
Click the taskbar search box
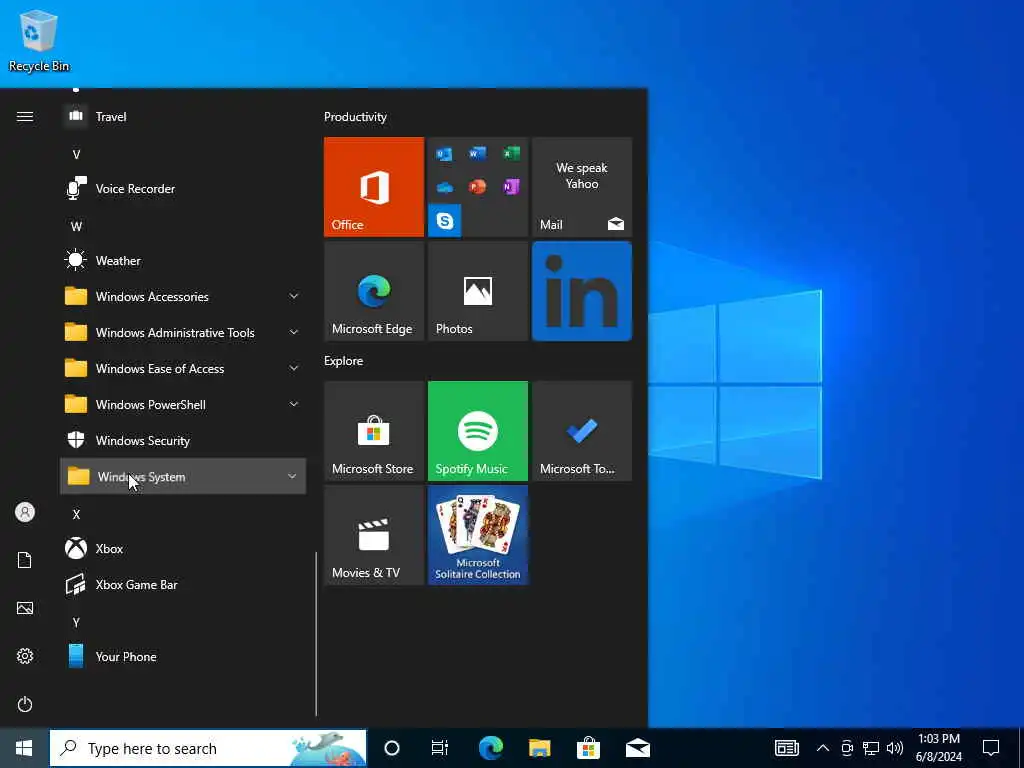[208, 748]
